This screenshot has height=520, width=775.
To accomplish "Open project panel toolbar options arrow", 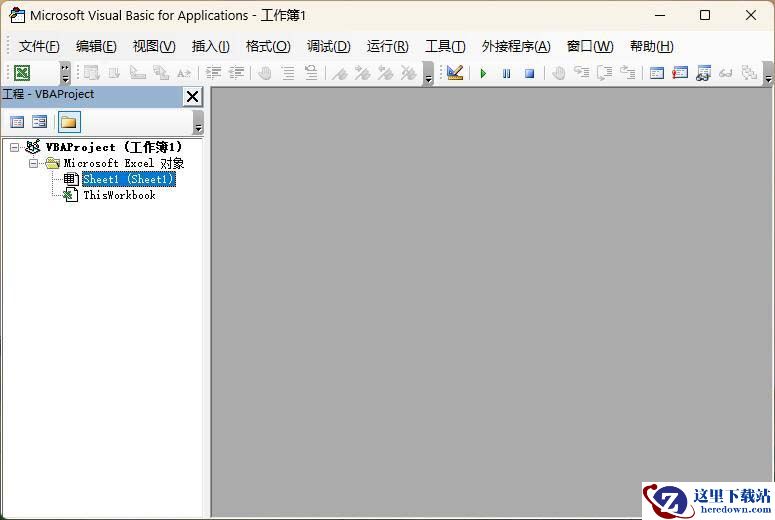I will [x=198, y=122].
